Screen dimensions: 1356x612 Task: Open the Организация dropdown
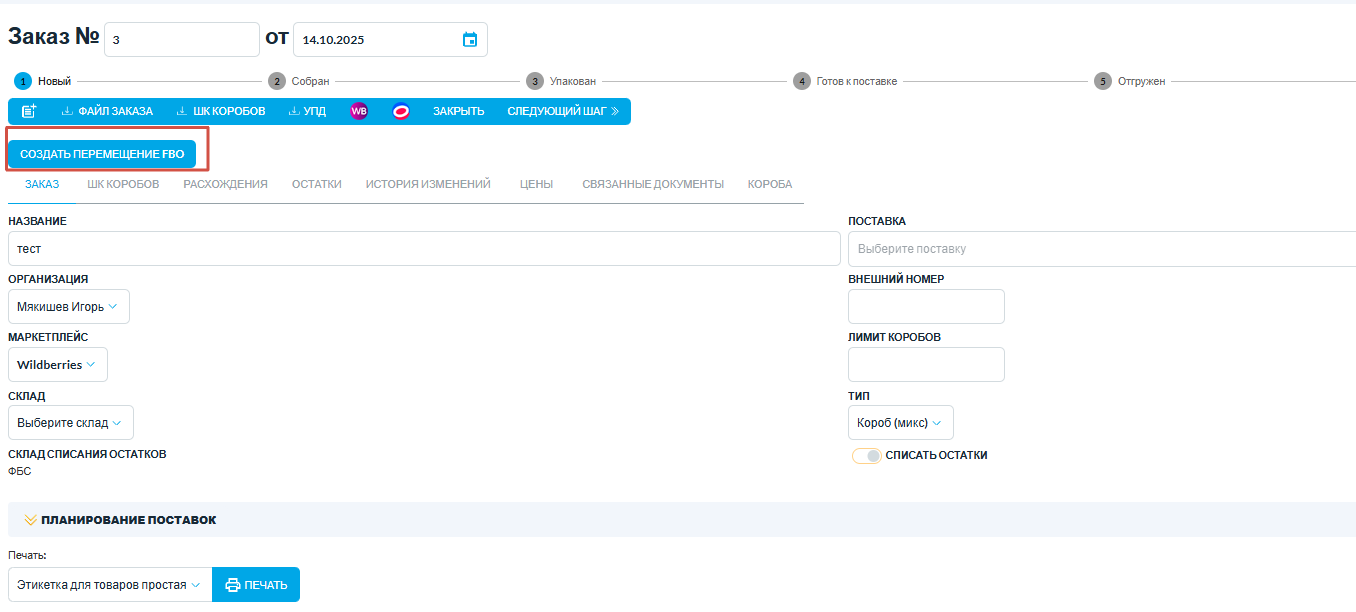68,307
